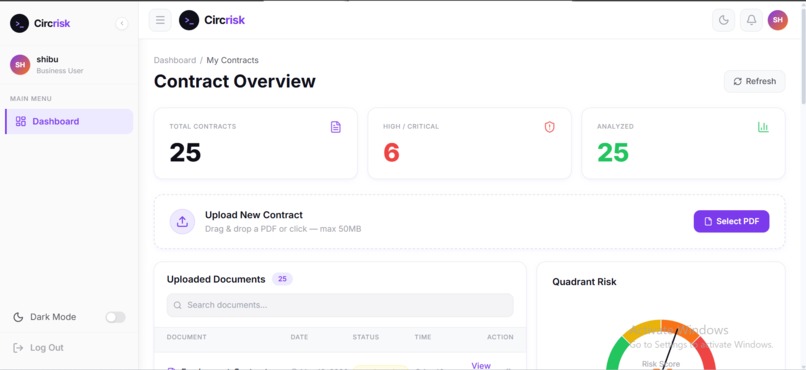
Task: Click the My Contracts breadcrumb
Action: click(232, 60)
